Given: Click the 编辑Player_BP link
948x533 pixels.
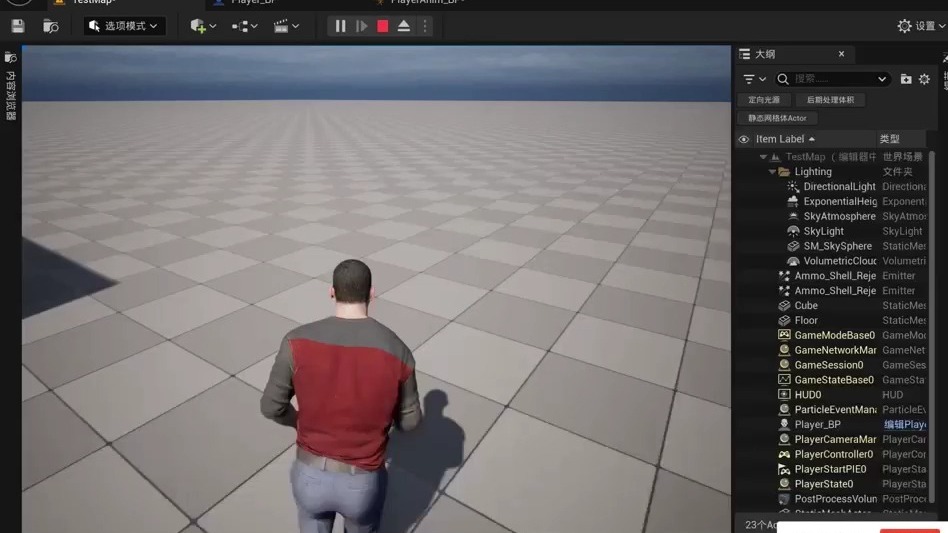Looking at the screenshot, I should (x=904, y=424).
